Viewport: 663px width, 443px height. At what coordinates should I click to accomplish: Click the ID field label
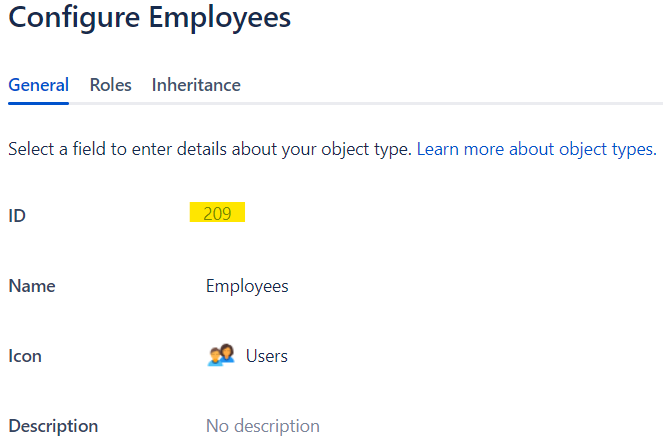point(17,216)
